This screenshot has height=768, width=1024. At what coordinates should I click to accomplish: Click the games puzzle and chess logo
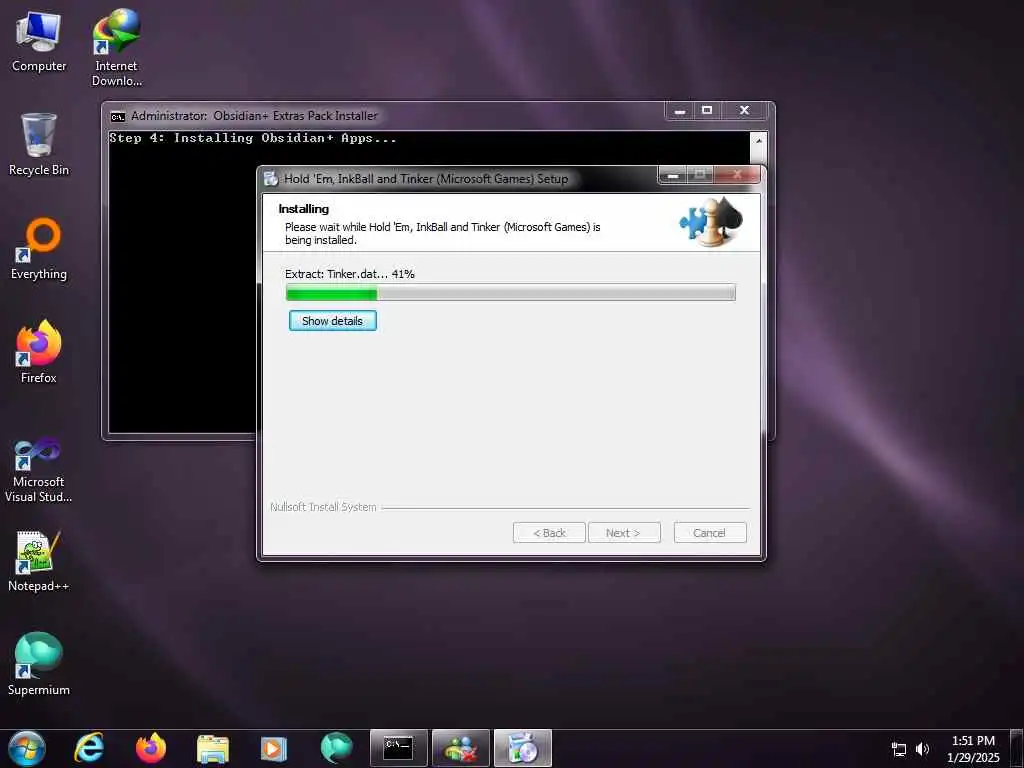[x=711, y=222]
